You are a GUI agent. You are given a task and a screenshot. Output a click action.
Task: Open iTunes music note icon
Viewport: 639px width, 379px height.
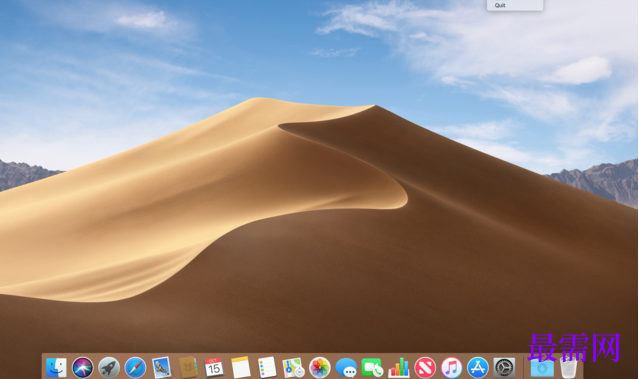tap(452, 368)
